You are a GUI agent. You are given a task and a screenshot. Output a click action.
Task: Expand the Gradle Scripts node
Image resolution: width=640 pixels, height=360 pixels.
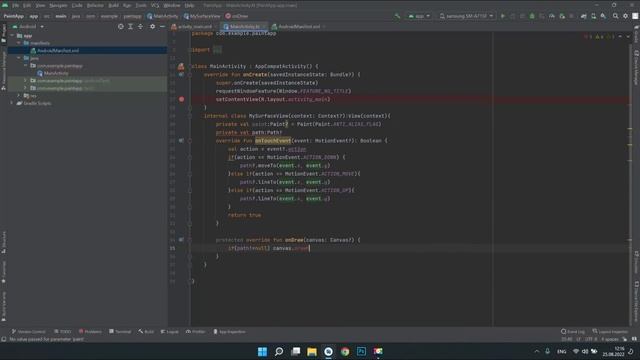point(12,103)
